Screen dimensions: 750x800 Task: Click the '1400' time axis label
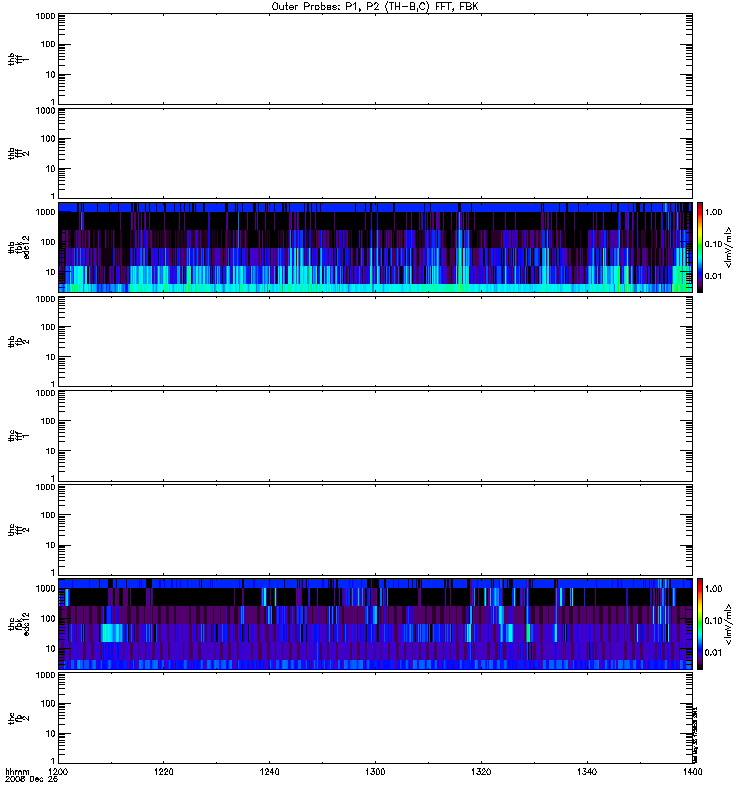click(x=692, y=772)
